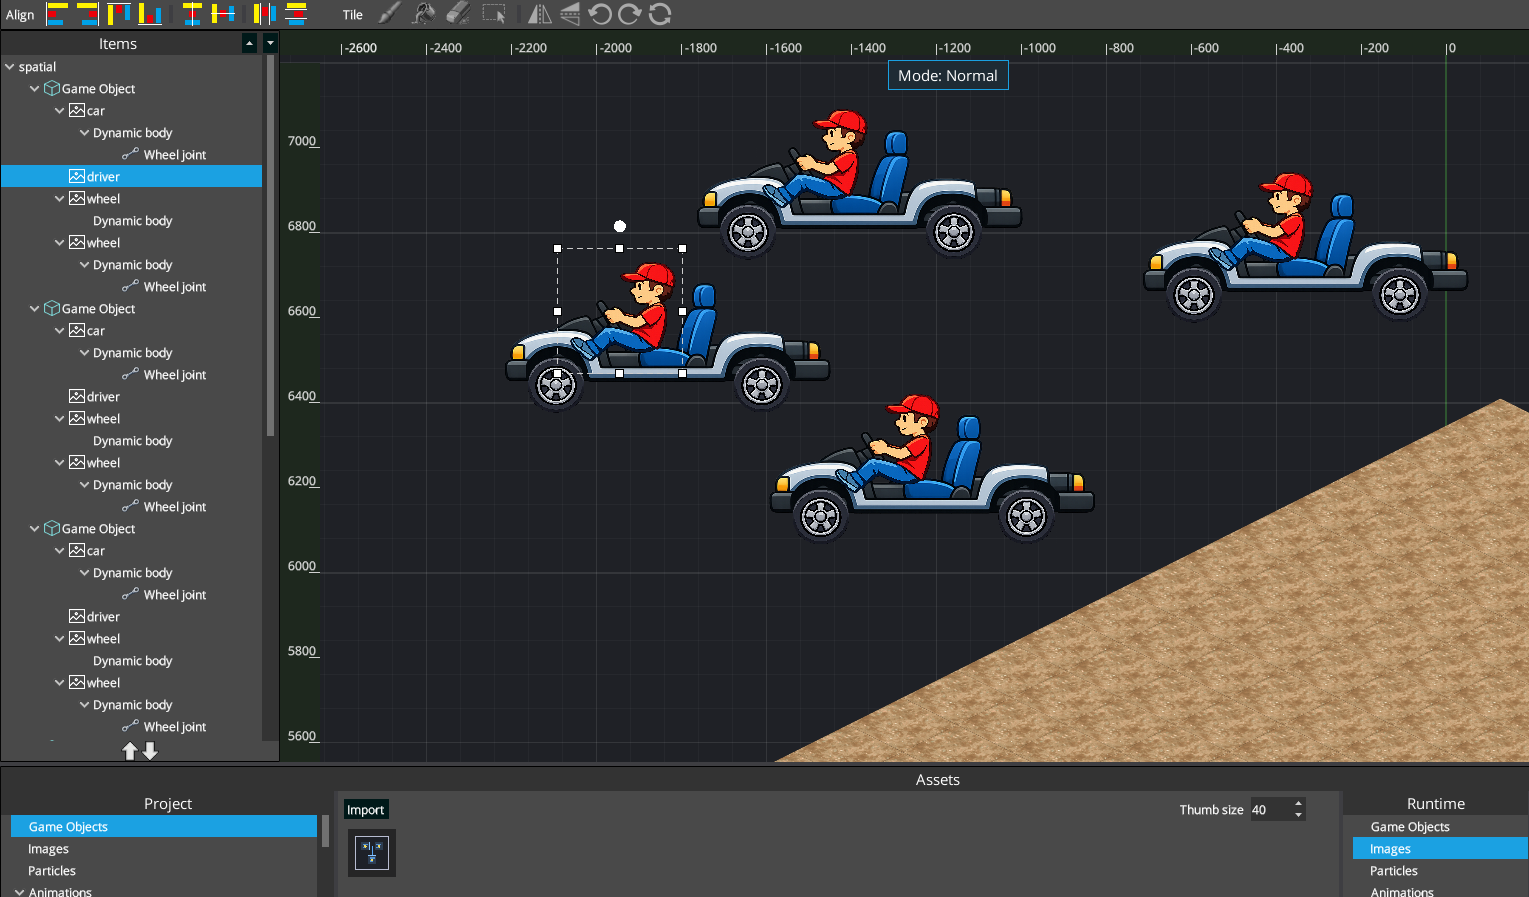Click the Items panel dropdown arrow button
The width and height of the screenshot is (1529, 897).
(270, 43)
